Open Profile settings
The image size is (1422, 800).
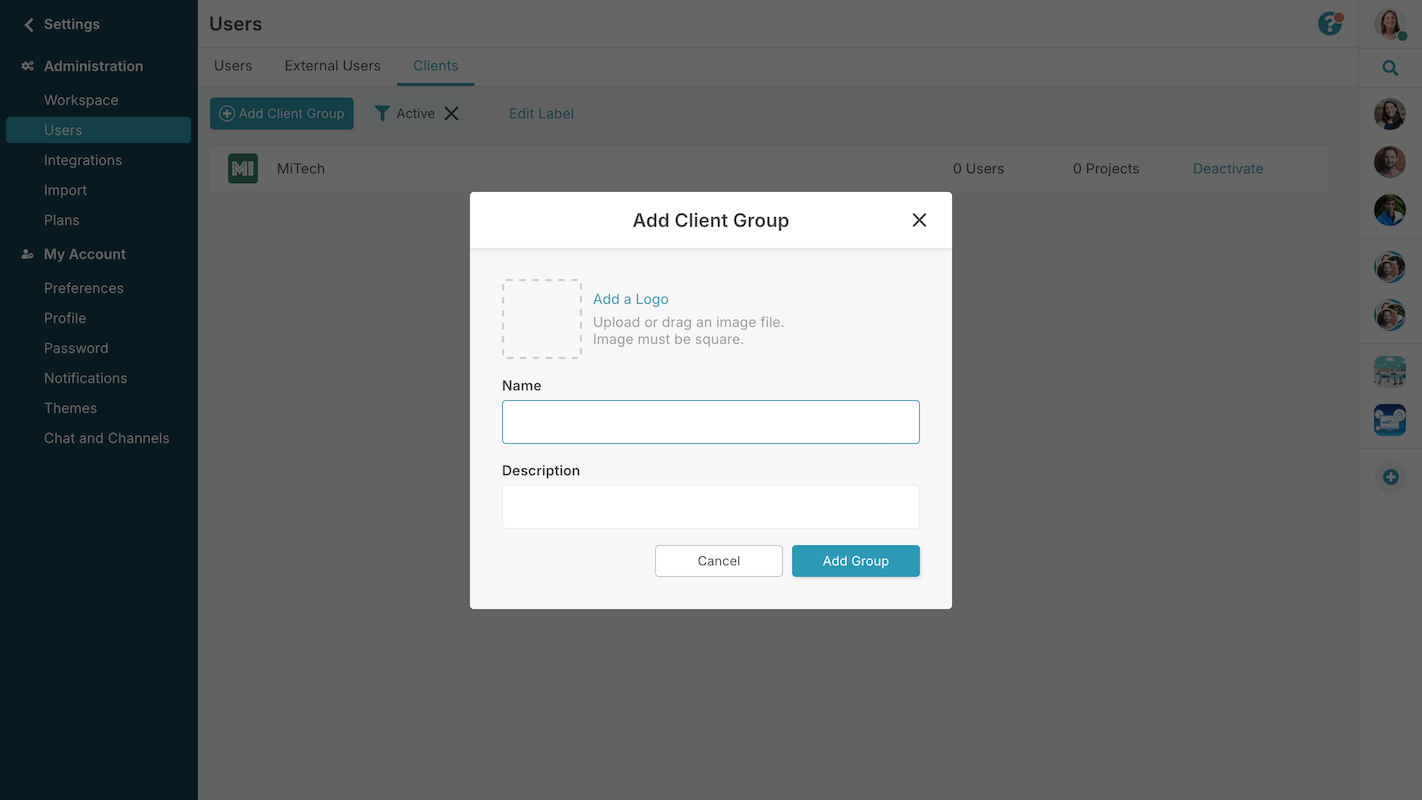[65, 318]
